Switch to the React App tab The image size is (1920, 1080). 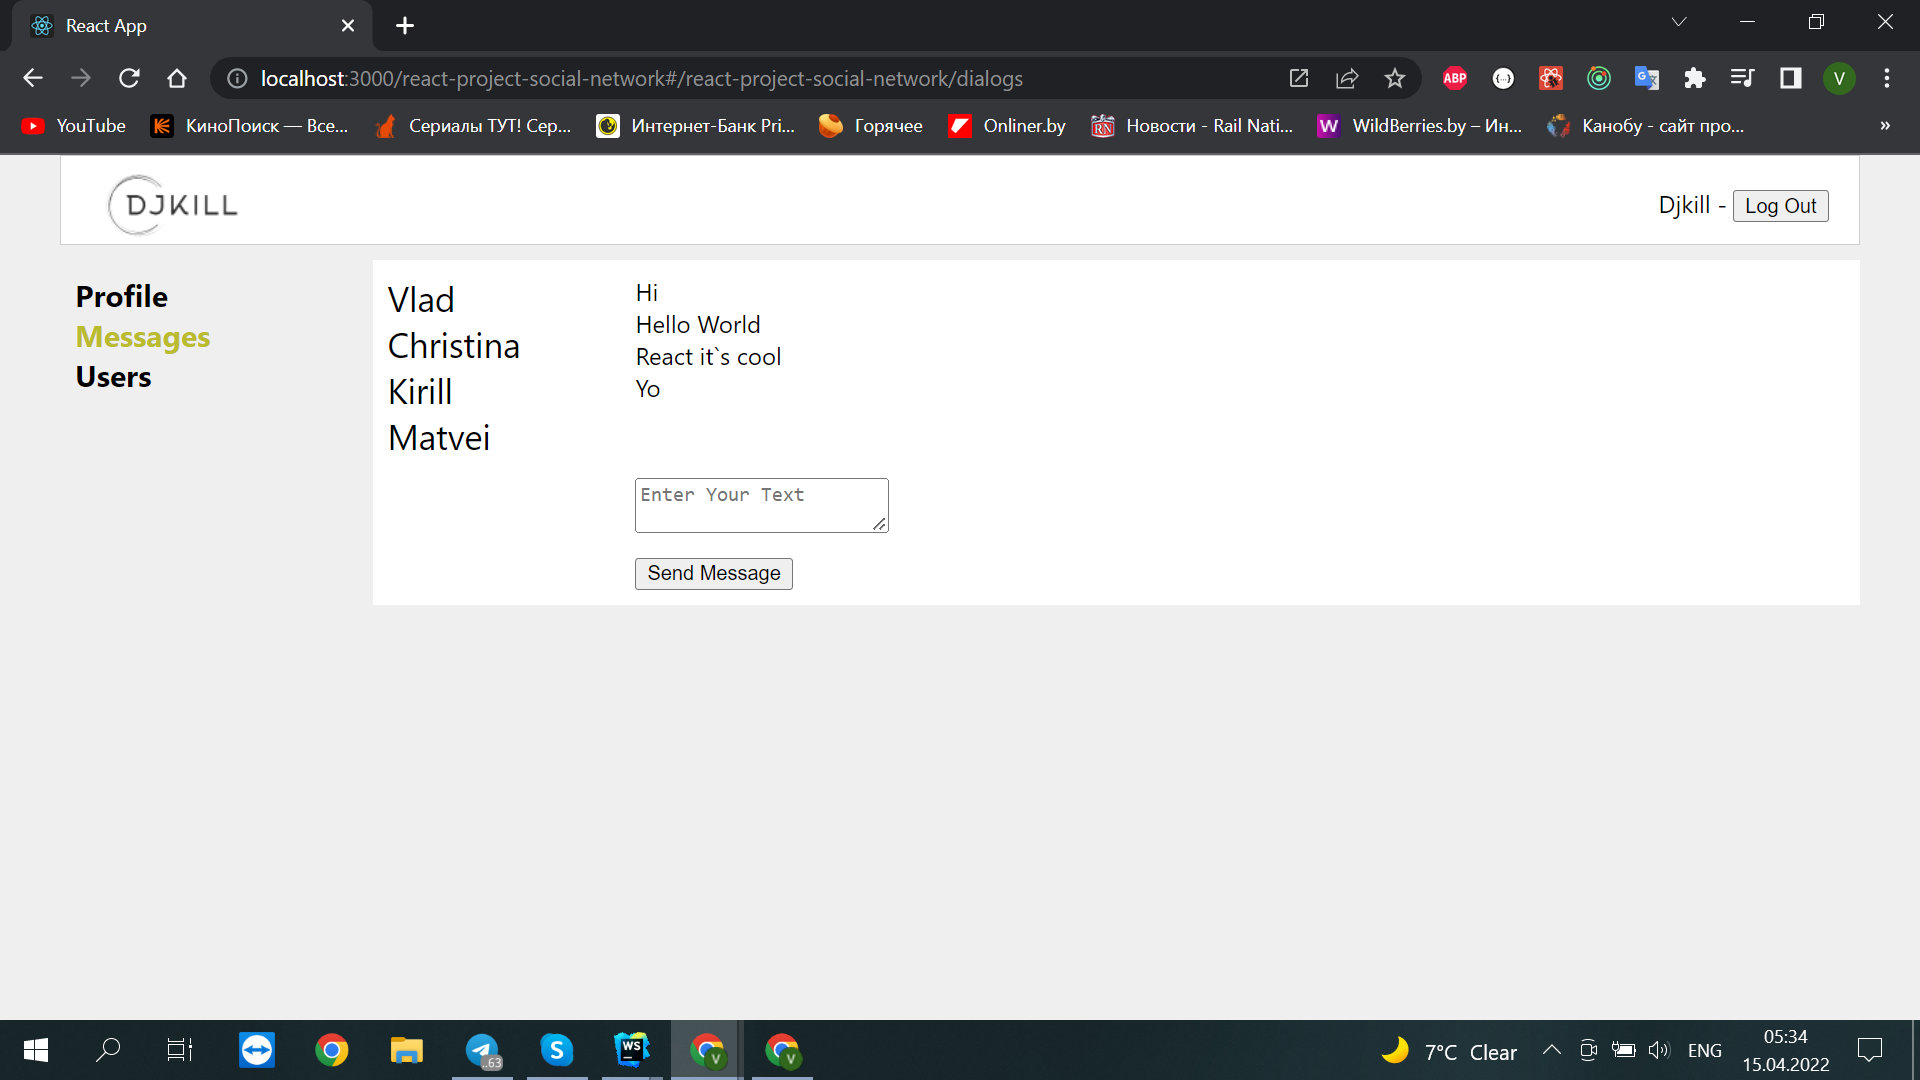coord(192,26)
